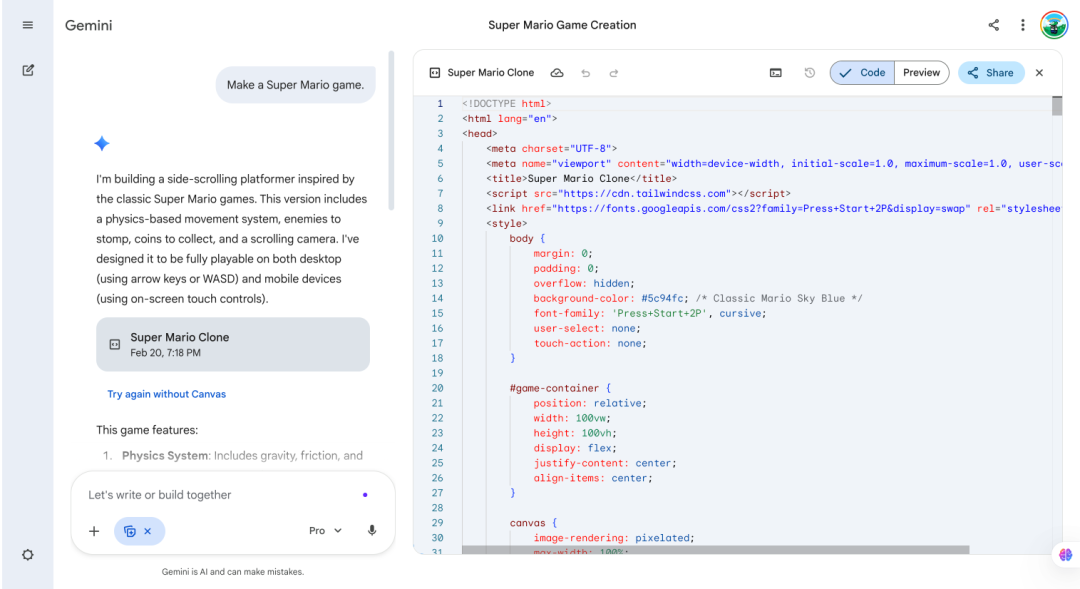Redo the canvas change
This screenshot has height=589, width=1080.
click(x=614, y=73)
